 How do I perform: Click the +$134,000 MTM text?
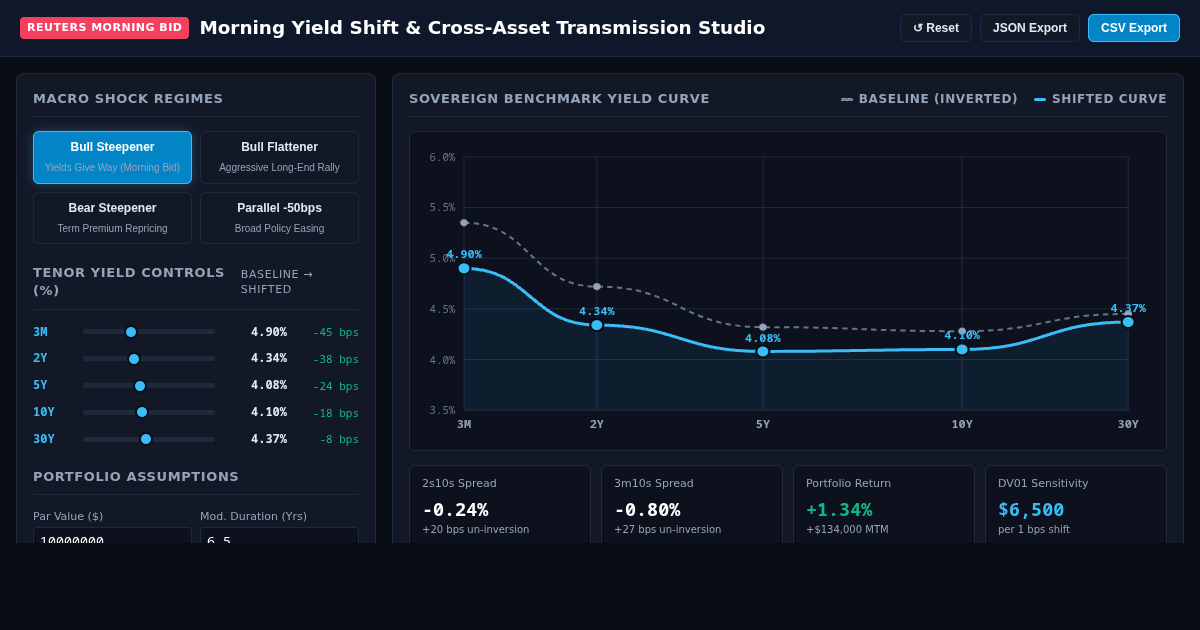tap(847, 530)
